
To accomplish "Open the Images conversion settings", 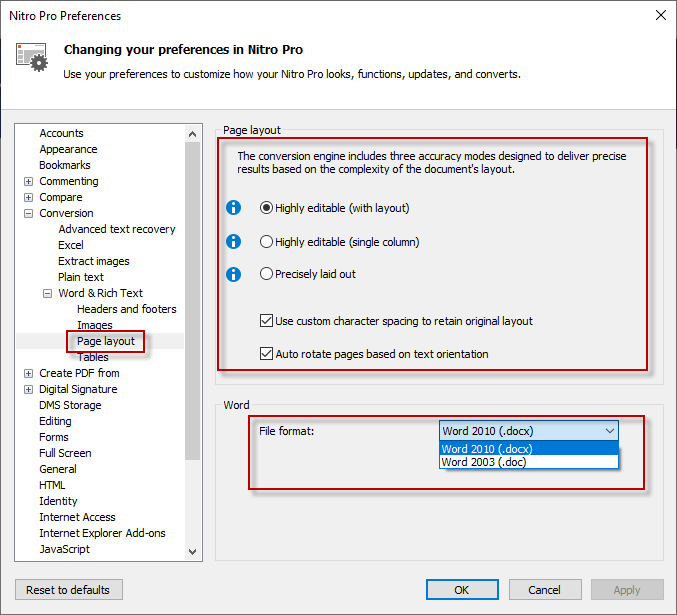I will click(x=95, y=325).
